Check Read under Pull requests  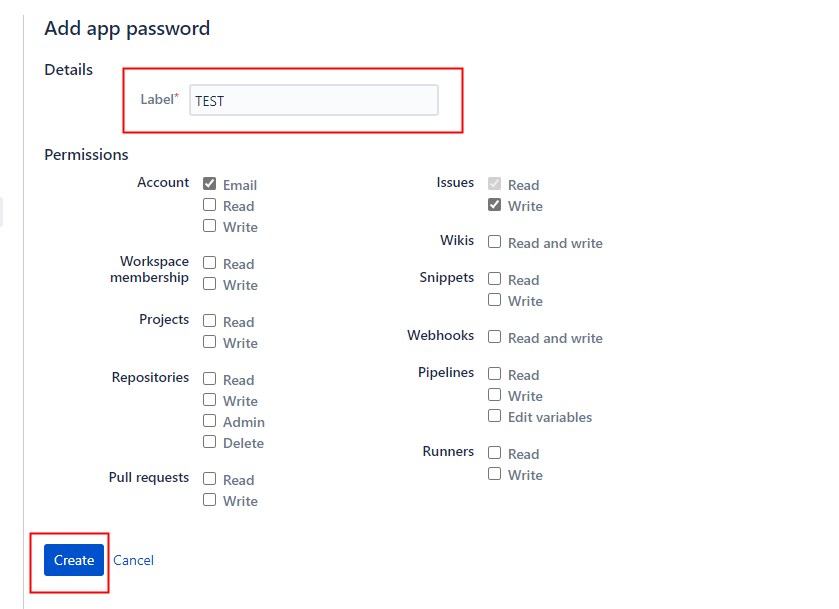coord(209,479)
